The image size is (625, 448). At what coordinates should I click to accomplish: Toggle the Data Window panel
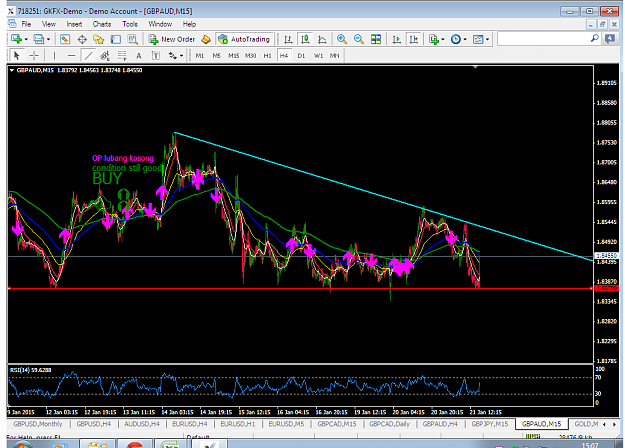(82, 39)
